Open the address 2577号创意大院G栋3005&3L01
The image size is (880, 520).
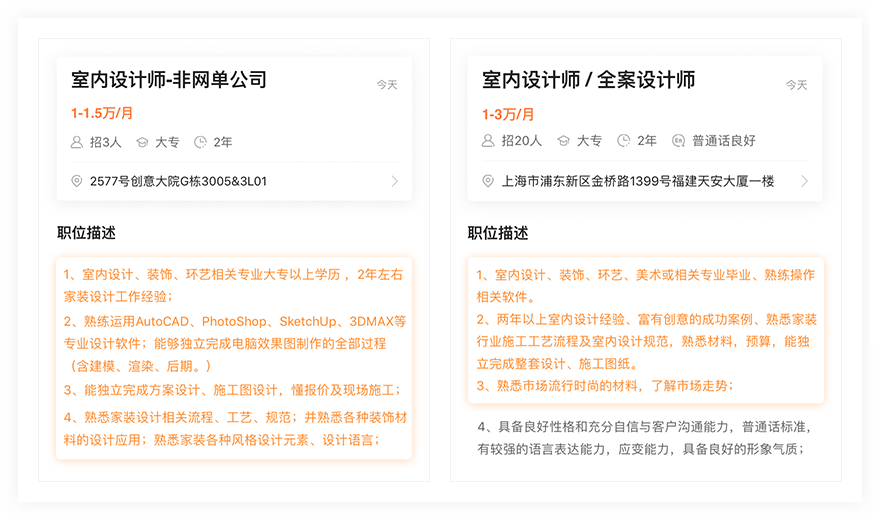tap(178, 181)
